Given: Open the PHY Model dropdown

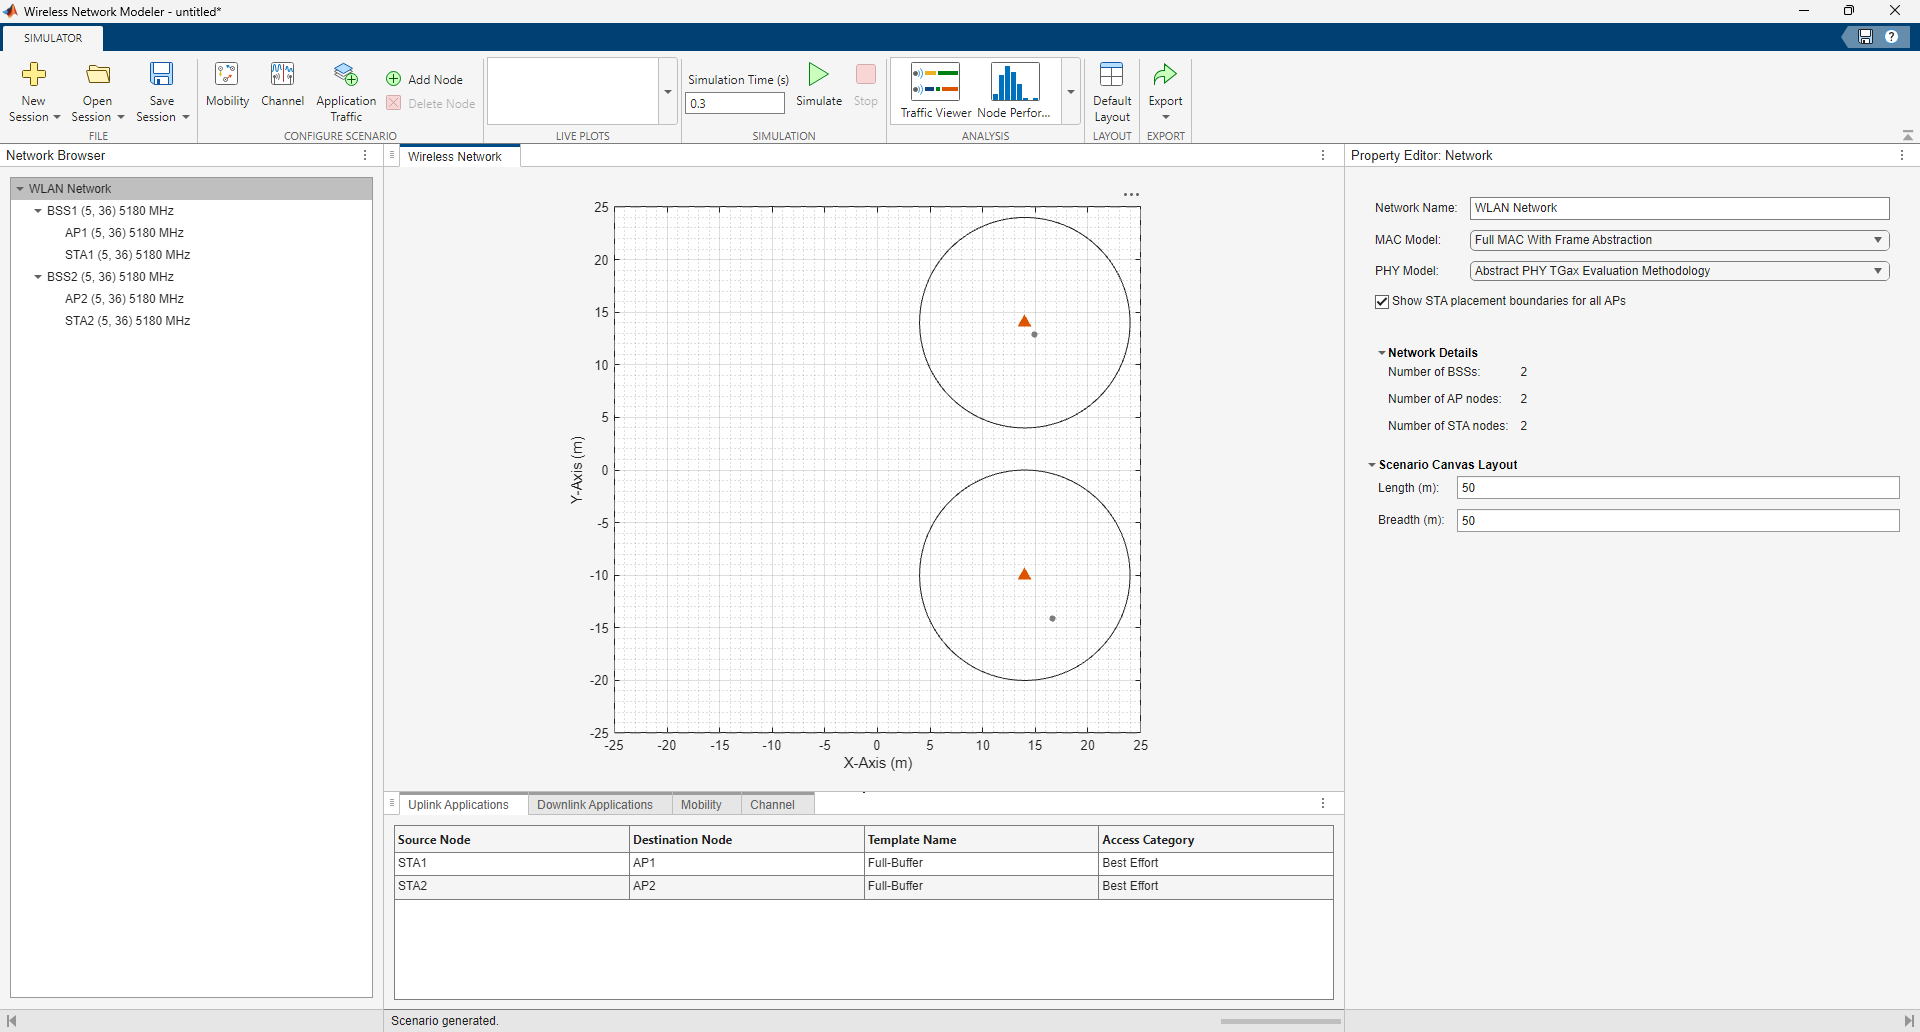Looking at the screenshot, I should 1878,271.
